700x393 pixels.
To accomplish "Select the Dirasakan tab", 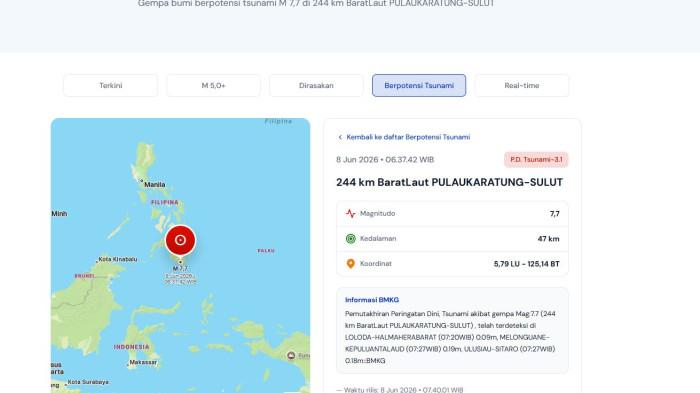I will tap(316, 85).
